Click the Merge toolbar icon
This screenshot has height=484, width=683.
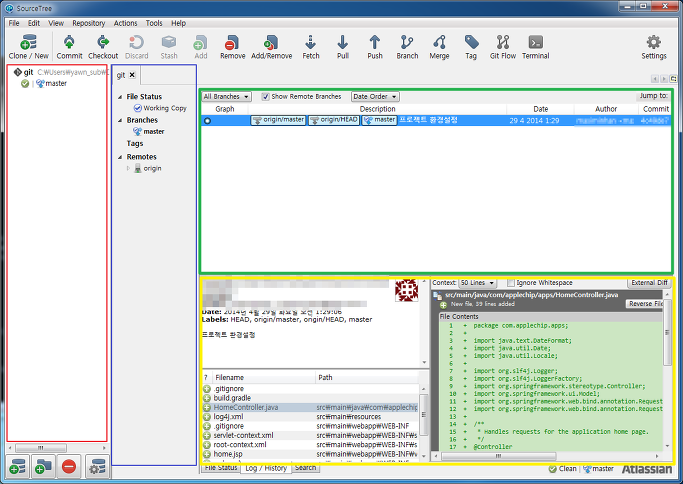pos(439,47)
